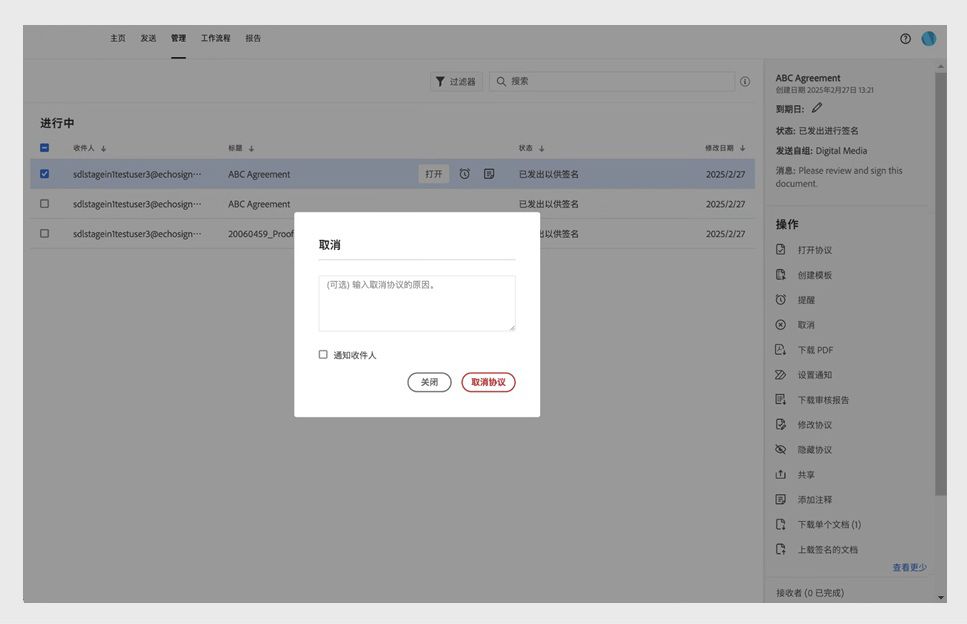967x624 pixels.
Task: Select the 设置通知 action icon
Action: (780, 374)
